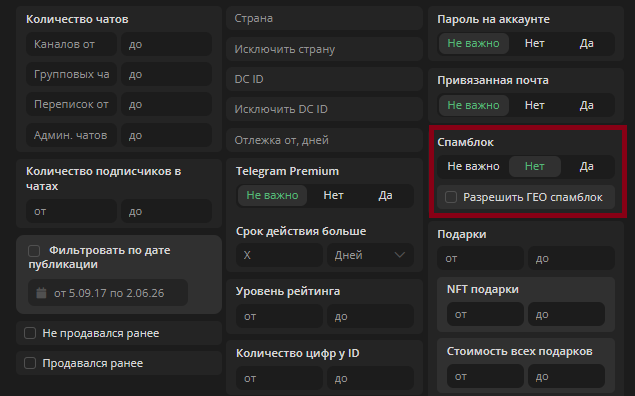The width and height of the screenshot is (635, 396).
Task: Focus the до field beside Каналов от
Action: (166, 44)
